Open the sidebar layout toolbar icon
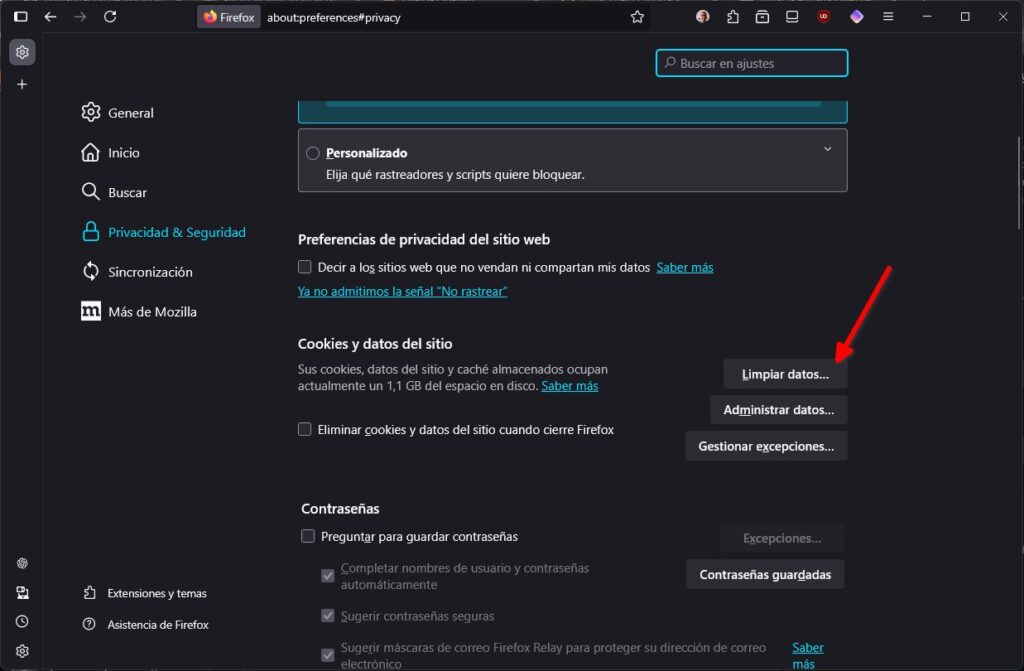Screen dimensions: 1024x671 (792, 16)
